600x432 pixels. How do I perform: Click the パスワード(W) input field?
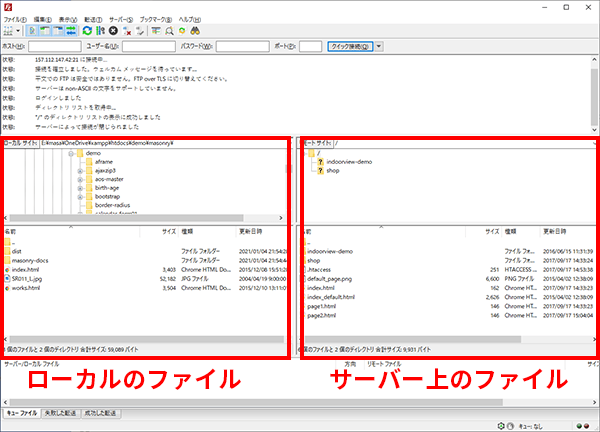(x=243, y=46)
